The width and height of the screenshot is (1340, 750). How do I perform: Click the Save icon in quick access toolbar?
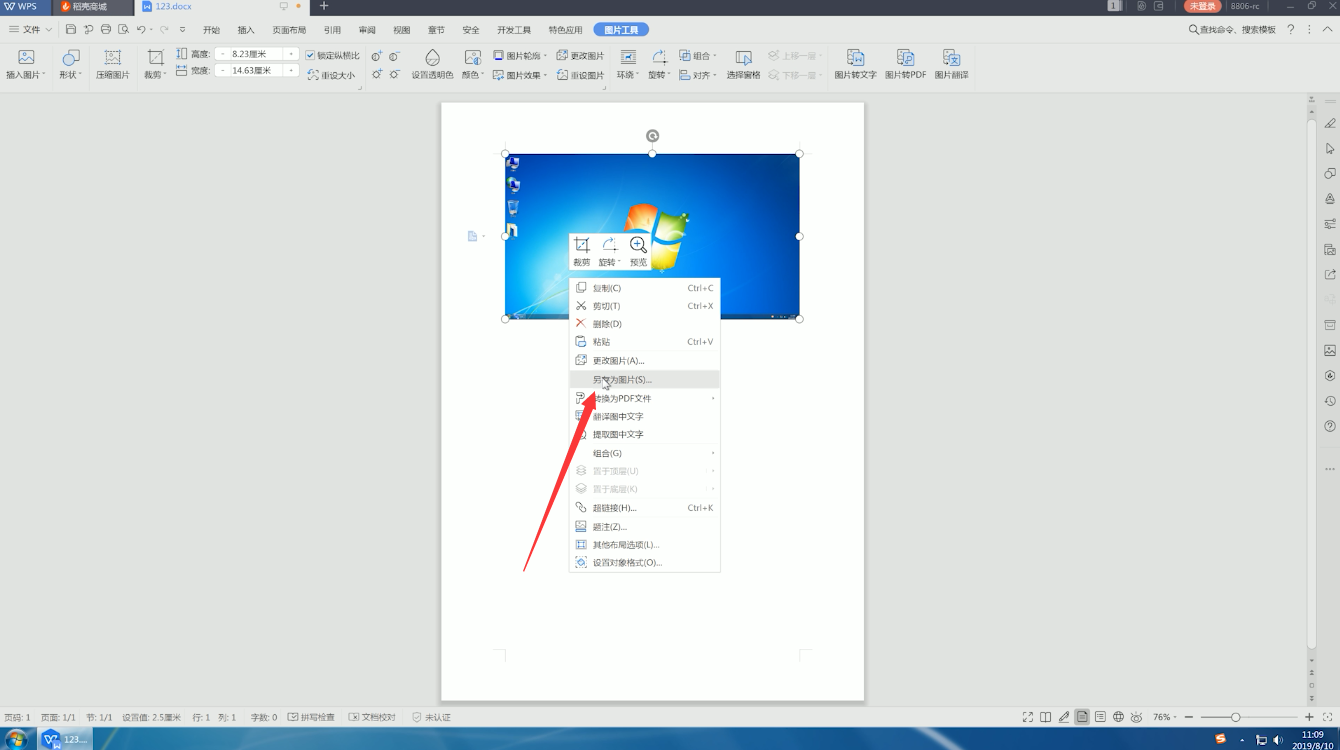[x=71, y=30]
